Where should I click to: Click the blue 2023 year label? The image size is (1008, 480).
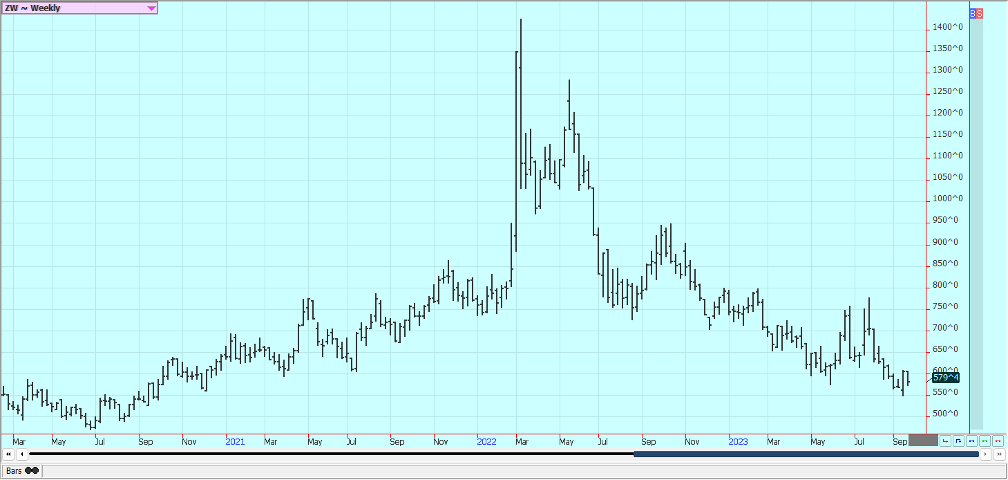pyautogui.click(x=738, y=442)
